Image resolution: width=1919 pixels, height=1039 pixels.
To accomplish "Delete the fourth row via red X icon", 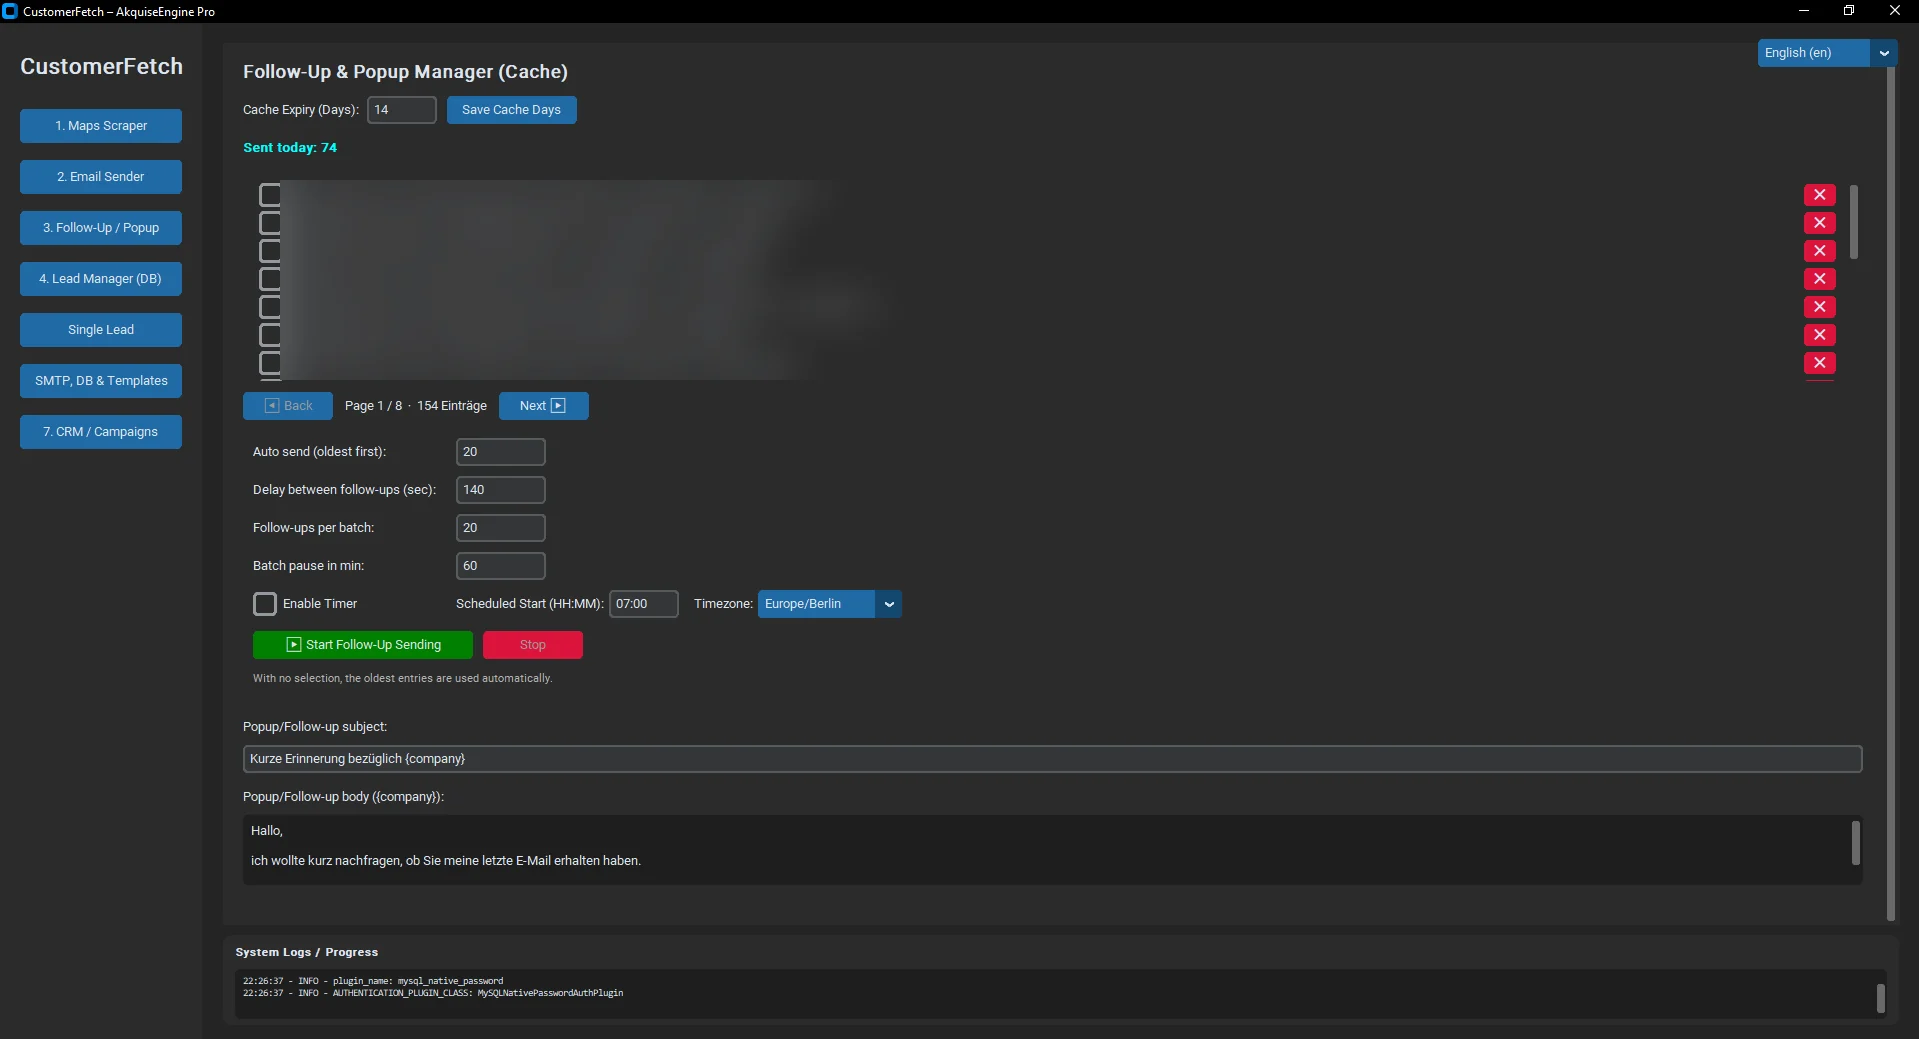I will coord(1819,279).
